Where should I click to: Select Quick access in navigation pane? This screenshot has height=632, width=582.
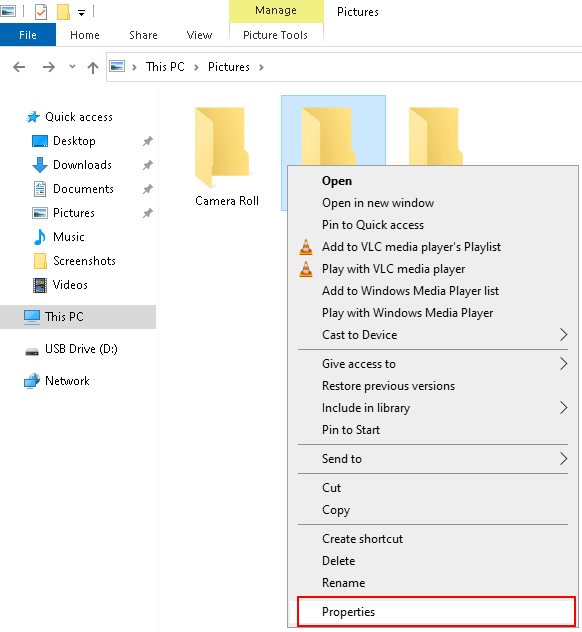coord(69,117)
